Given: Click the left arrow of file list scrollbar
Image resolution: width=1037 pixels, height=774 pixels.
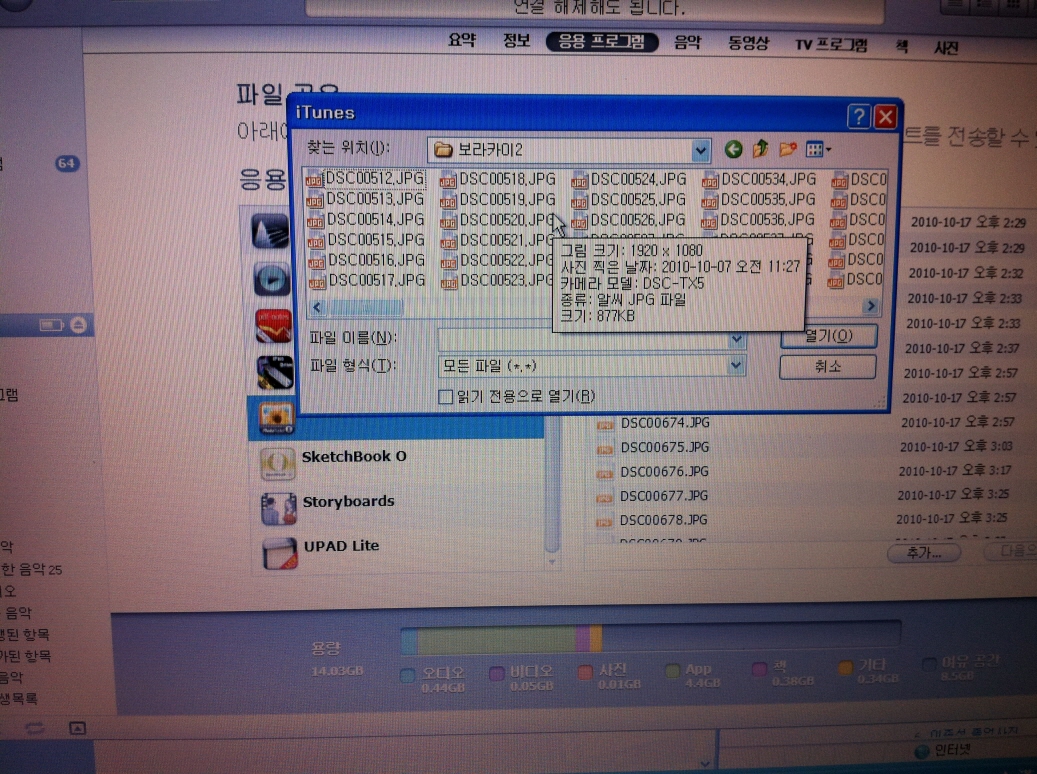Looking at the screenshot, I should tap(317, 308).
